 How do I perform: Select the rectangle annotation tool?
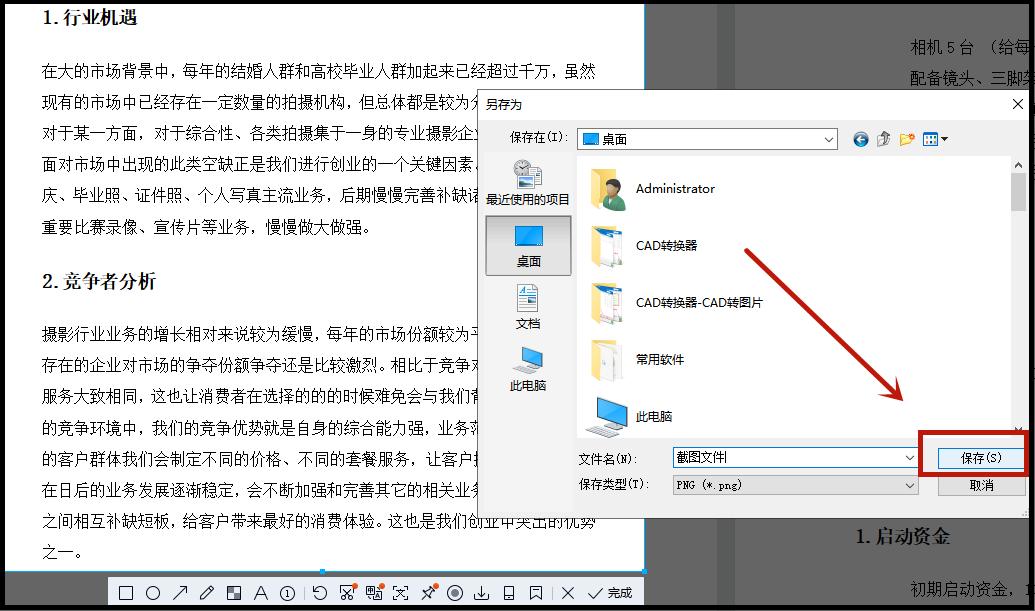(x=125, y=592)
